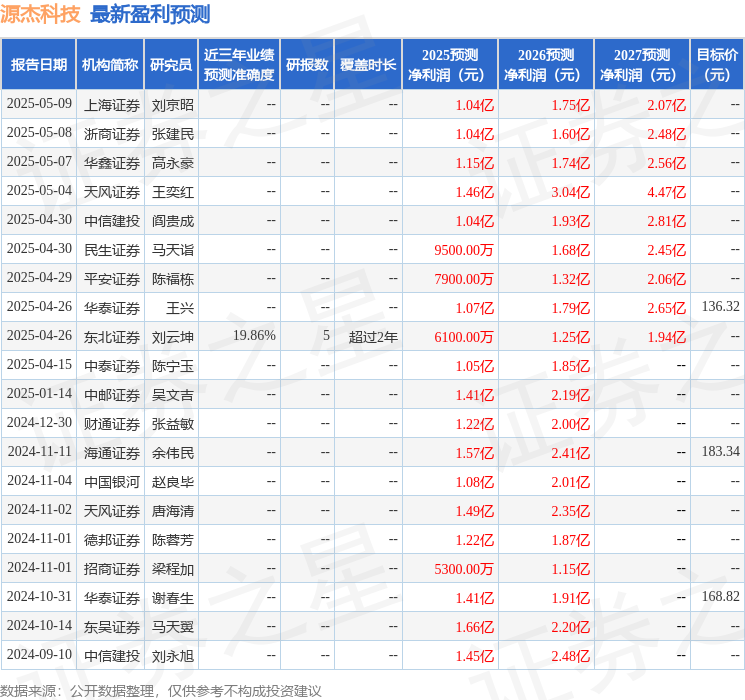Image resolution: width=745 pixels, height=700 pixels.
Task: Click the 9500.00万 profit value
Action: pyautogui.click(x=464, y=250)
